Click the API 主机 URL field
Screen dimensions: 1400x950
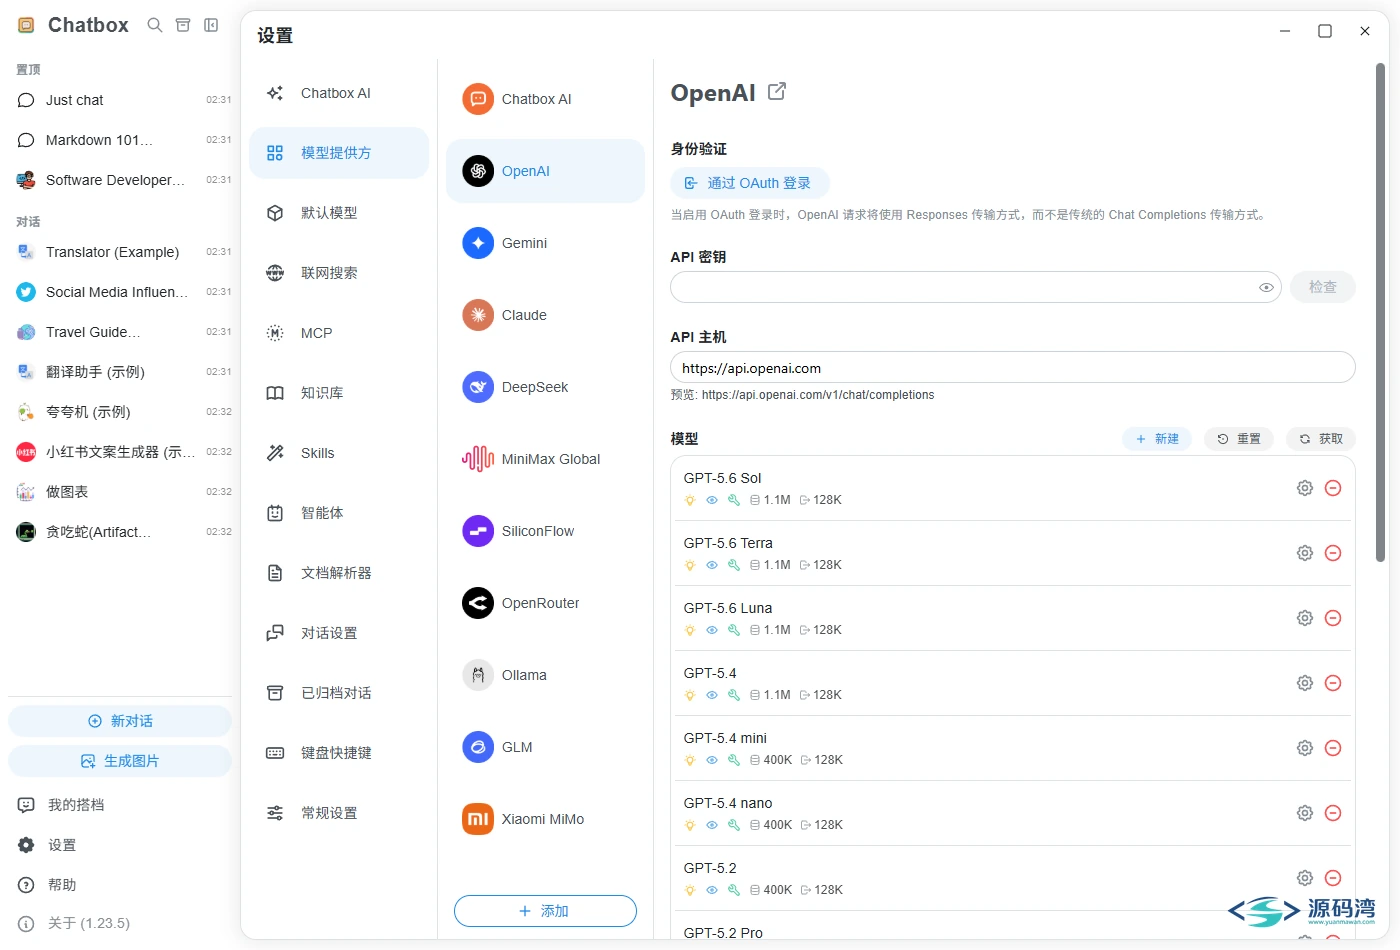pos(1013,367)
